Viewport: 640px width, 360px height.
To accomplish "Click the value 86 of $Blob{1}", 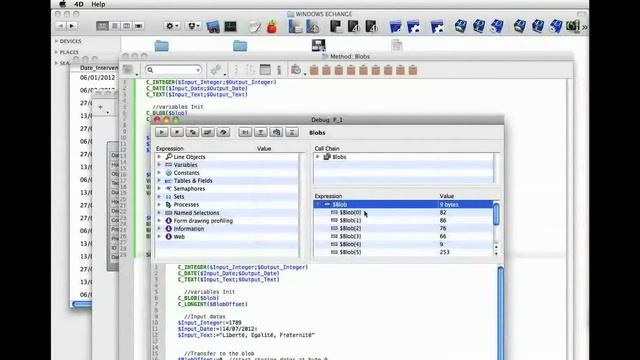I will [x=443, y=220].
